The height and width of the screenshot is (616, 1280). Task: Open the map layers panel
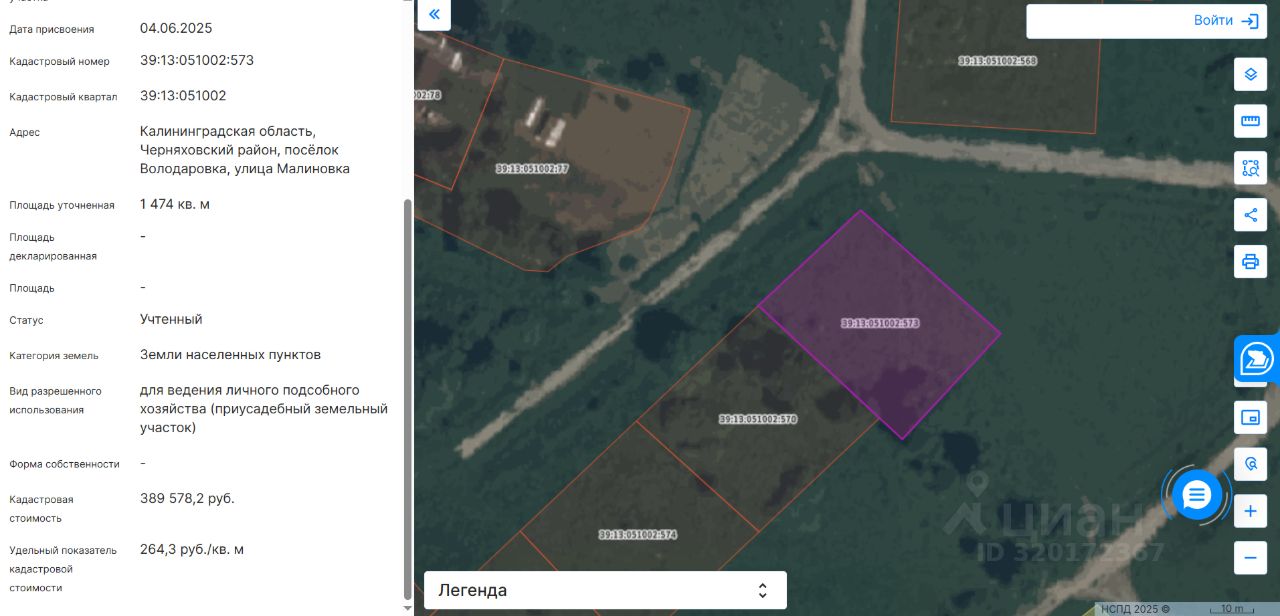point(1250,74)
